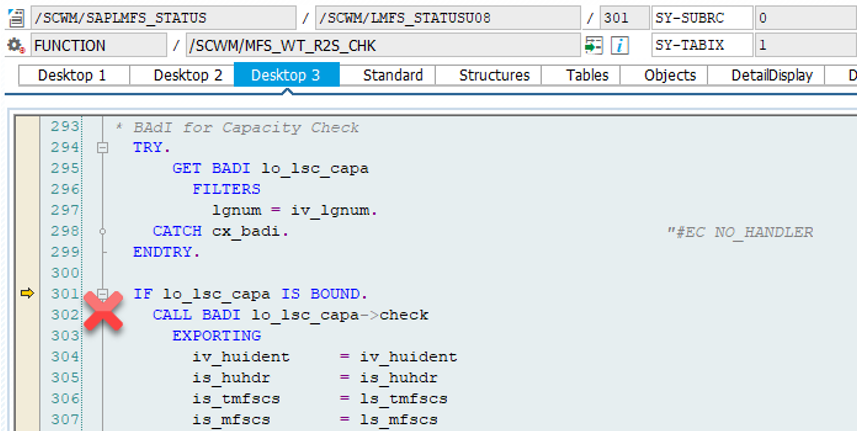Viewport: 857px width, 431px height.
Task: Click line number 298
Action: [65, 232]
